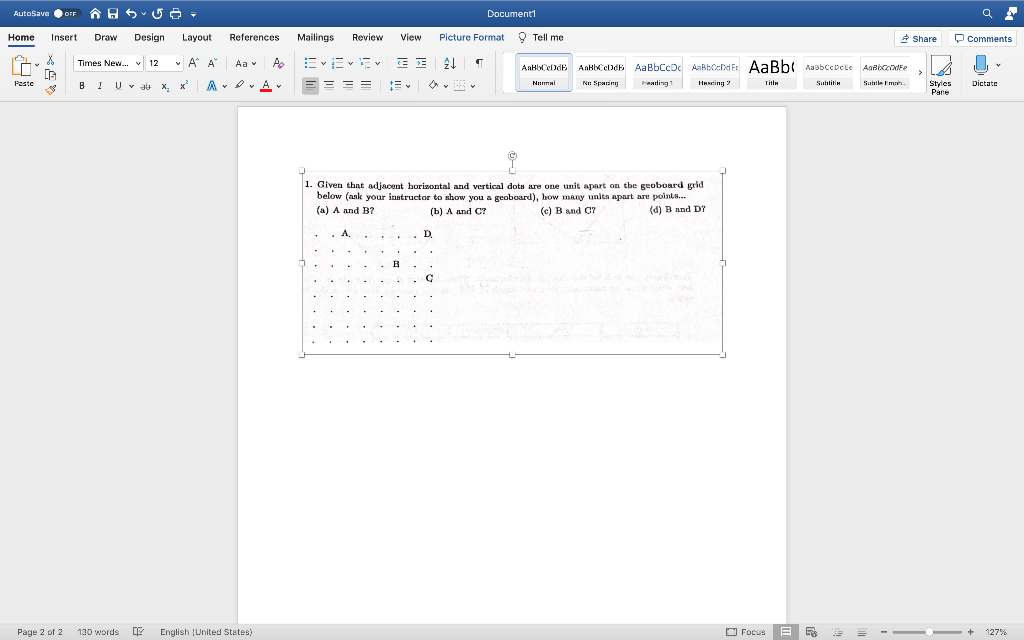This screenshot has width=1024, height=640.
Task: Toggle AutoSave switch
Action: tap(66, 13)
